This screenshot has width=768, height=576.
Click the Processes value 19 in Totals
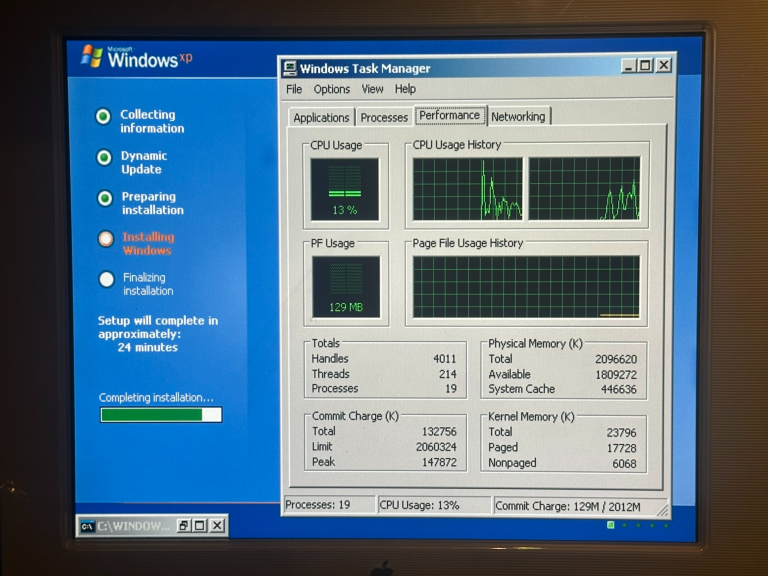(x=451, y=389)
